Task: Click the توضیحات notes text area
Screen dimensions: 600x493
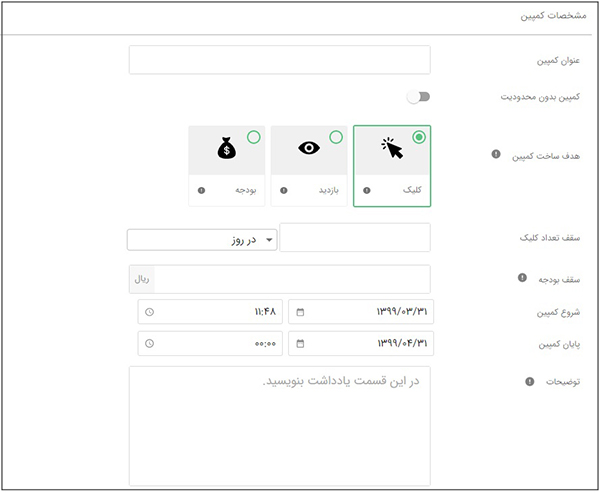Action: 280,425
